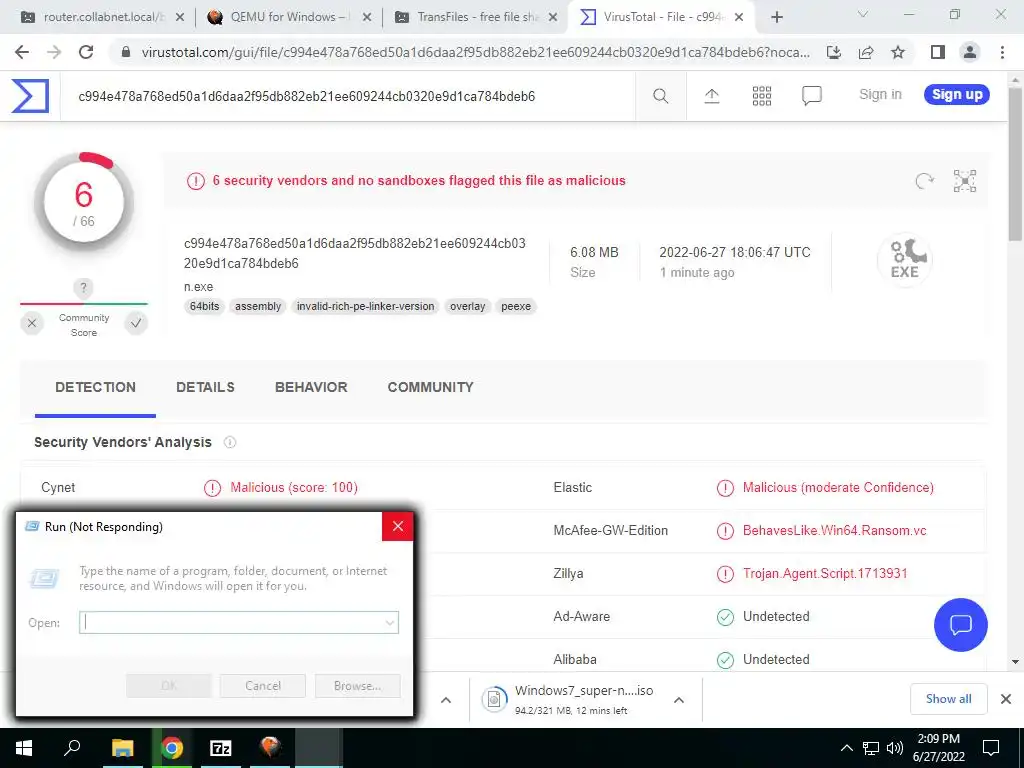The width and height of the screenshot is (1024, 768).
Task: Close the downloads bar with X
Action: coord(1006,699)
